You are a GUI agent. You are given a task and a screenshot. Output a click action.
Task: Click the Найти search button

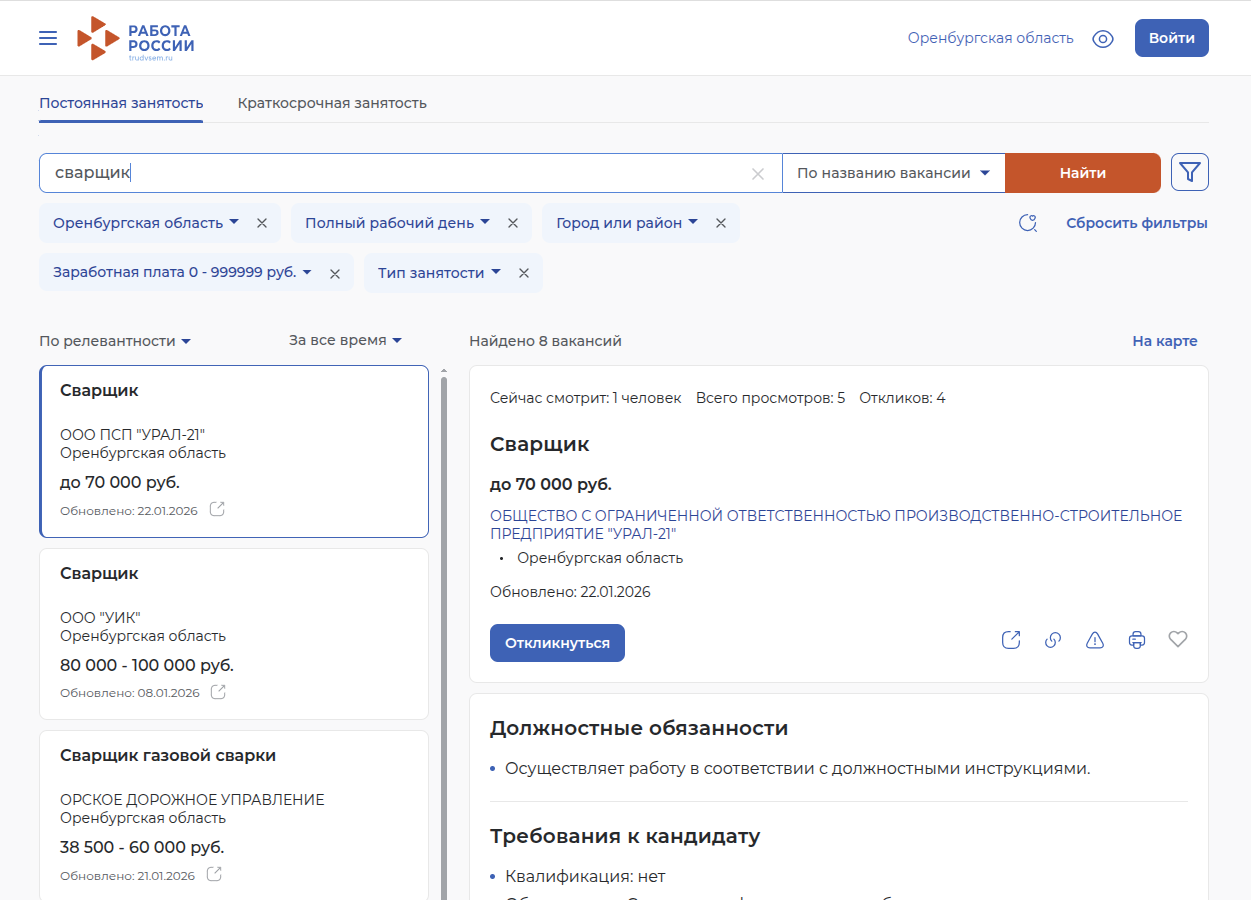[1082, 173]
